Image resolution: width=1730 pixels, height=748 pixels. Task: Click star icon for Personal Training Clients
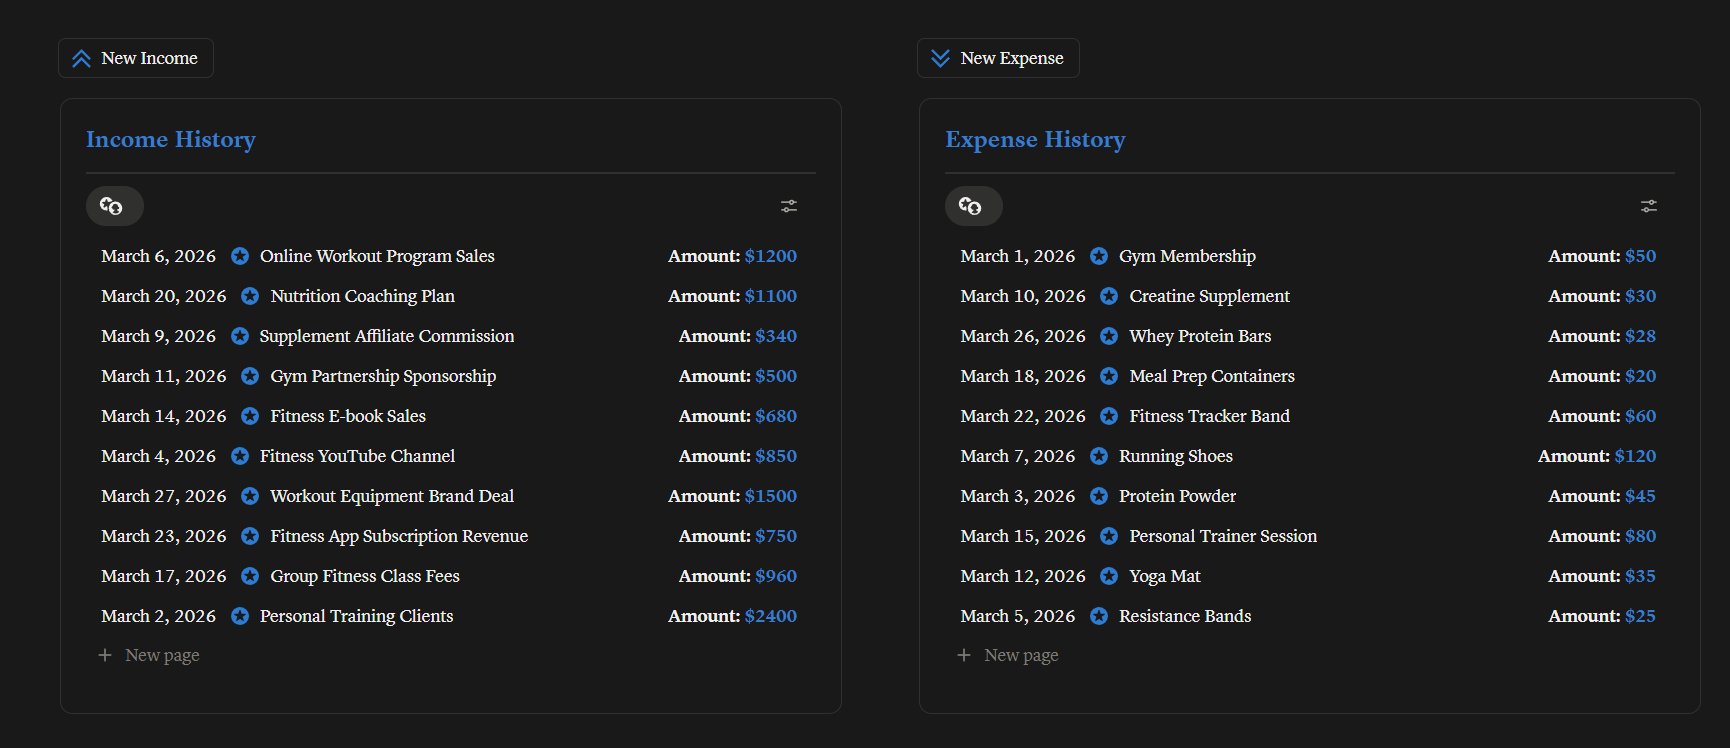pyautogui.click(x=240, y=616)
